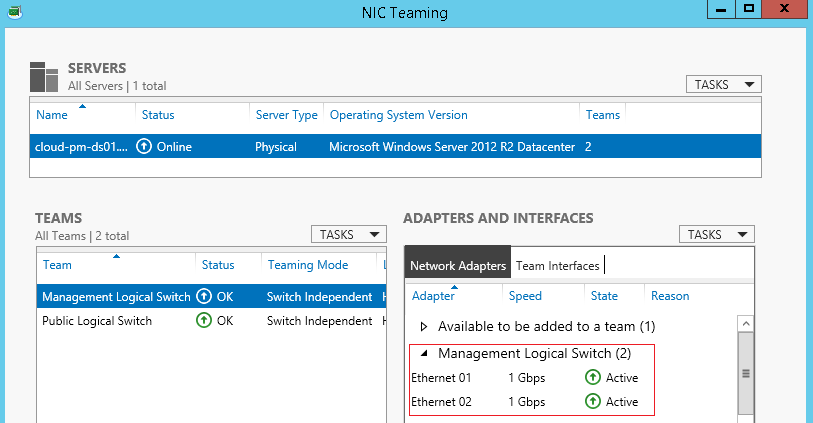This screenshot has height=423, width=813.
Task: Sort servers by Status column
Action: pos(158,115)
